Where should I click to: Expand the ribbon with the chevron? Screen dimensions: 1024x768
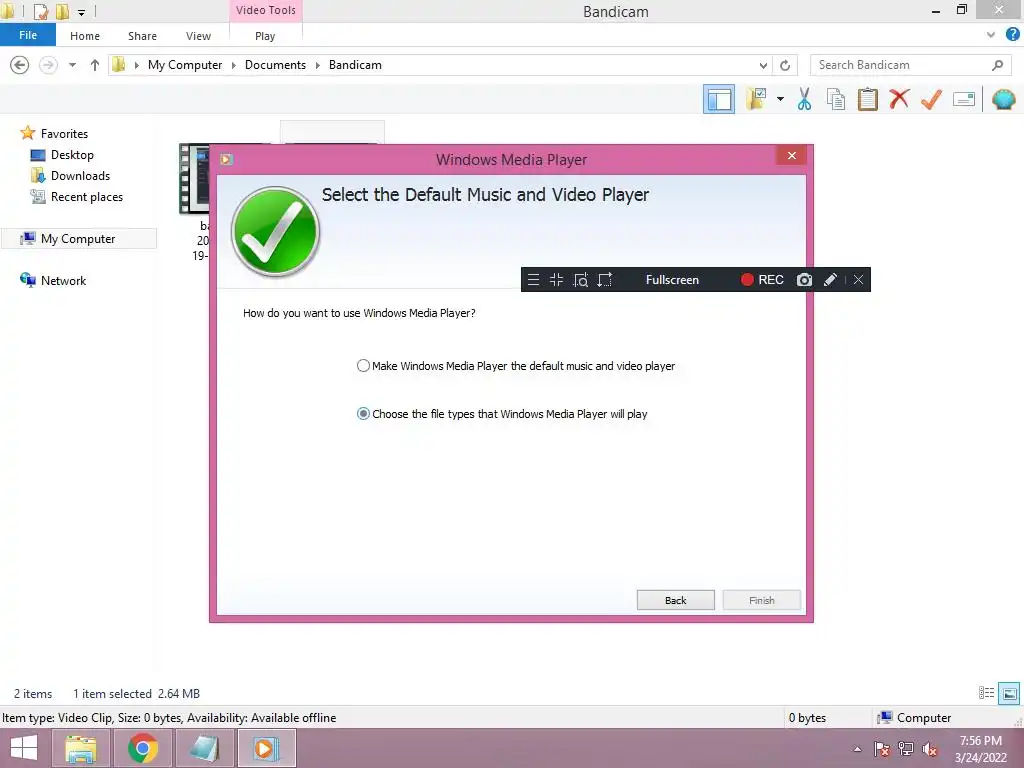tap(991, 35)
